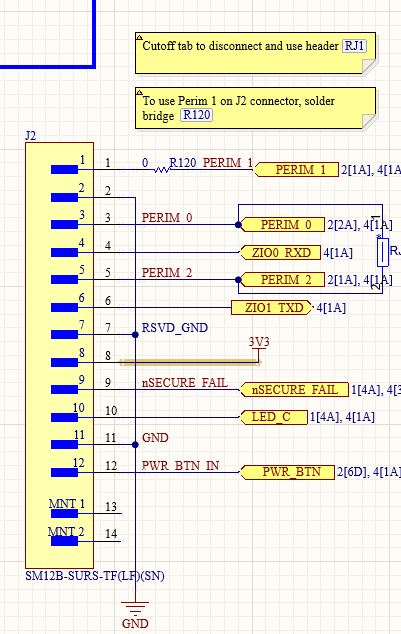Click the resistor value 0 near R120

(x=145, y=163)
